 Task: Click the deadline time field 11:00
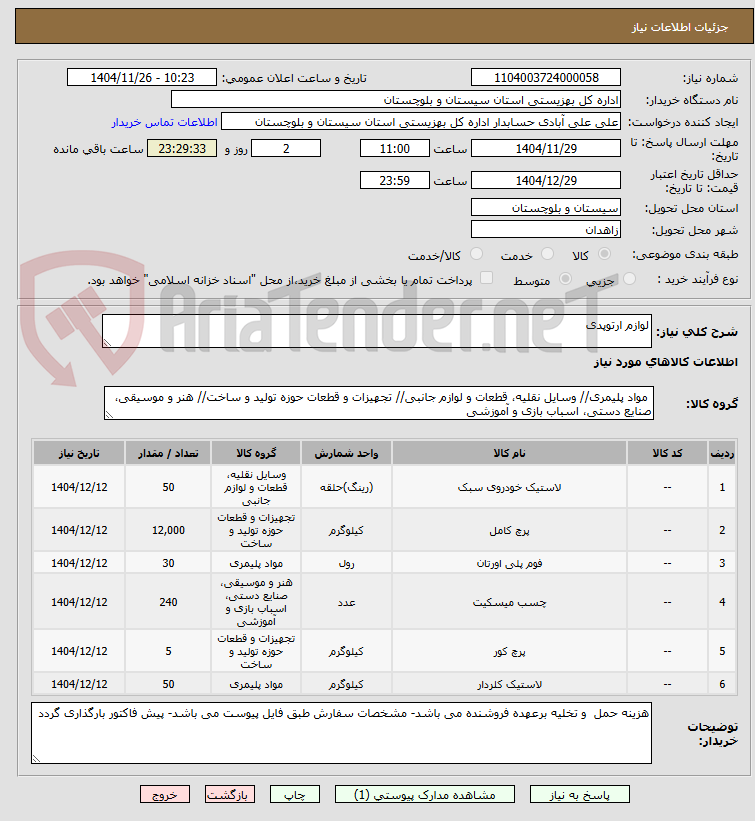(x=395, y=149)
